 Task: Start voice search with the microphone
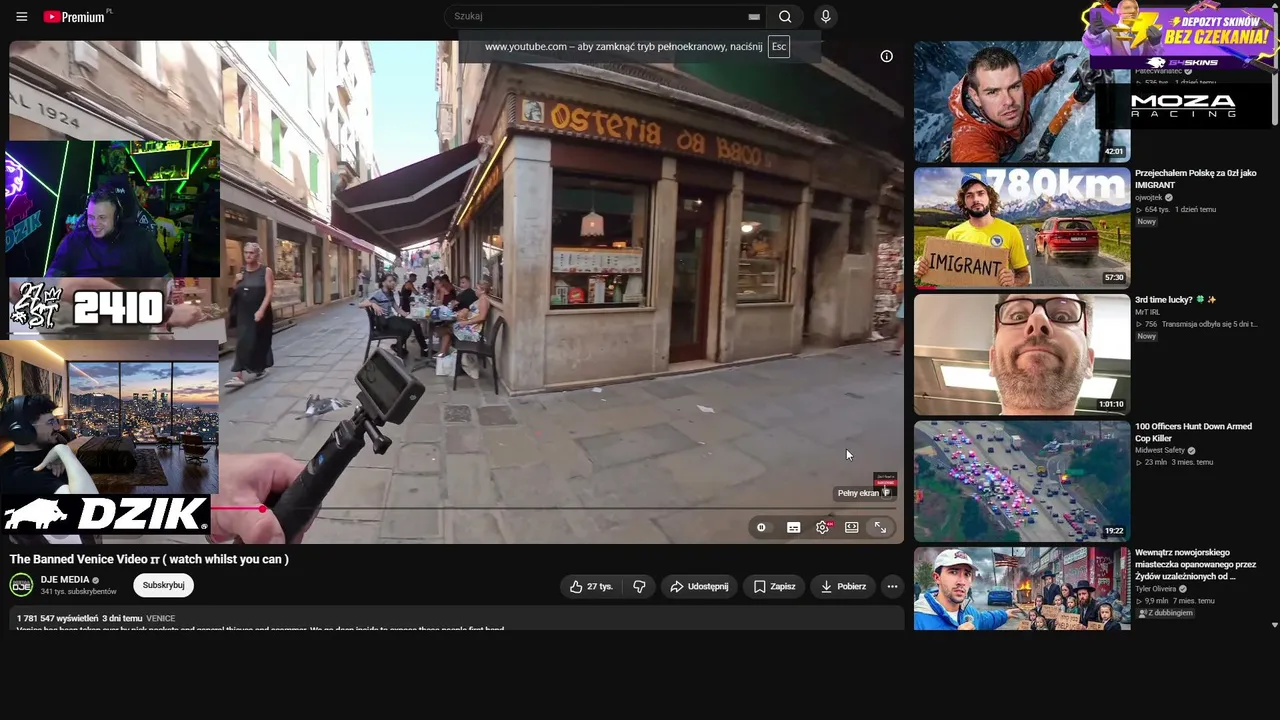(825, 17)
